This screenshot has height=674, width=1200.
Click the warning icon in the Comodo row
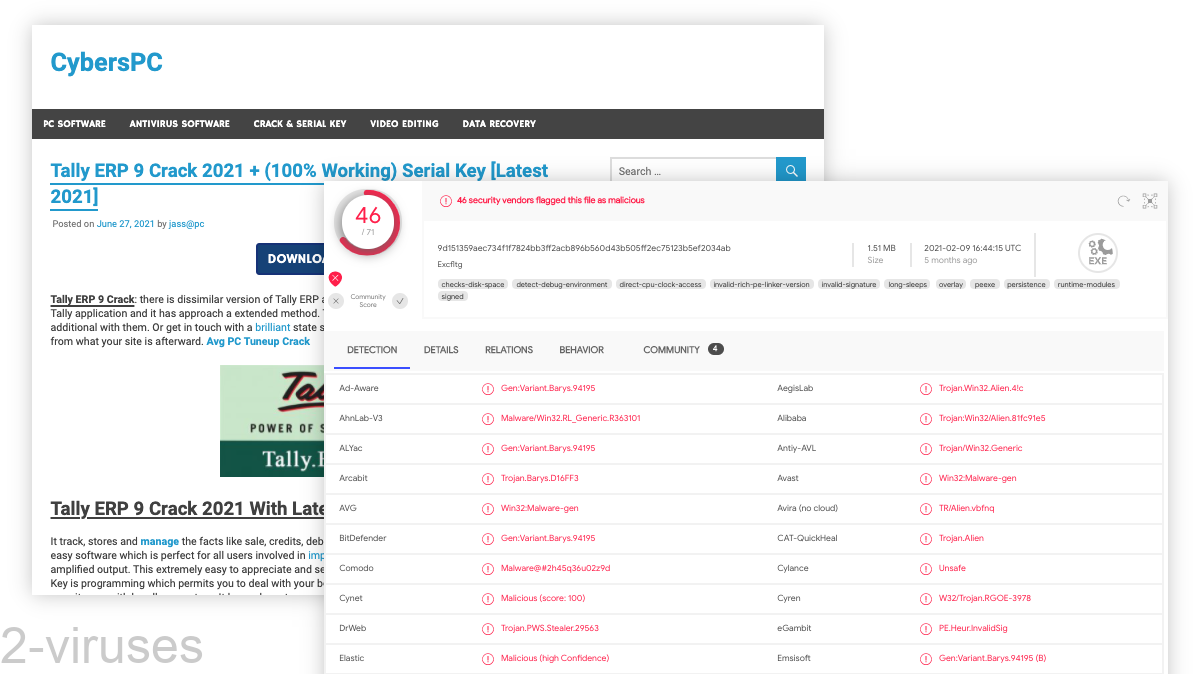click(x=488, y=568)
